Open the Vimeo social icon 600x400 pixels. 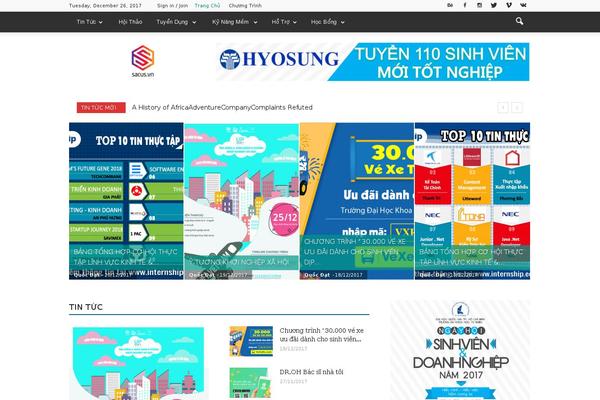click(x=509, y=5)
